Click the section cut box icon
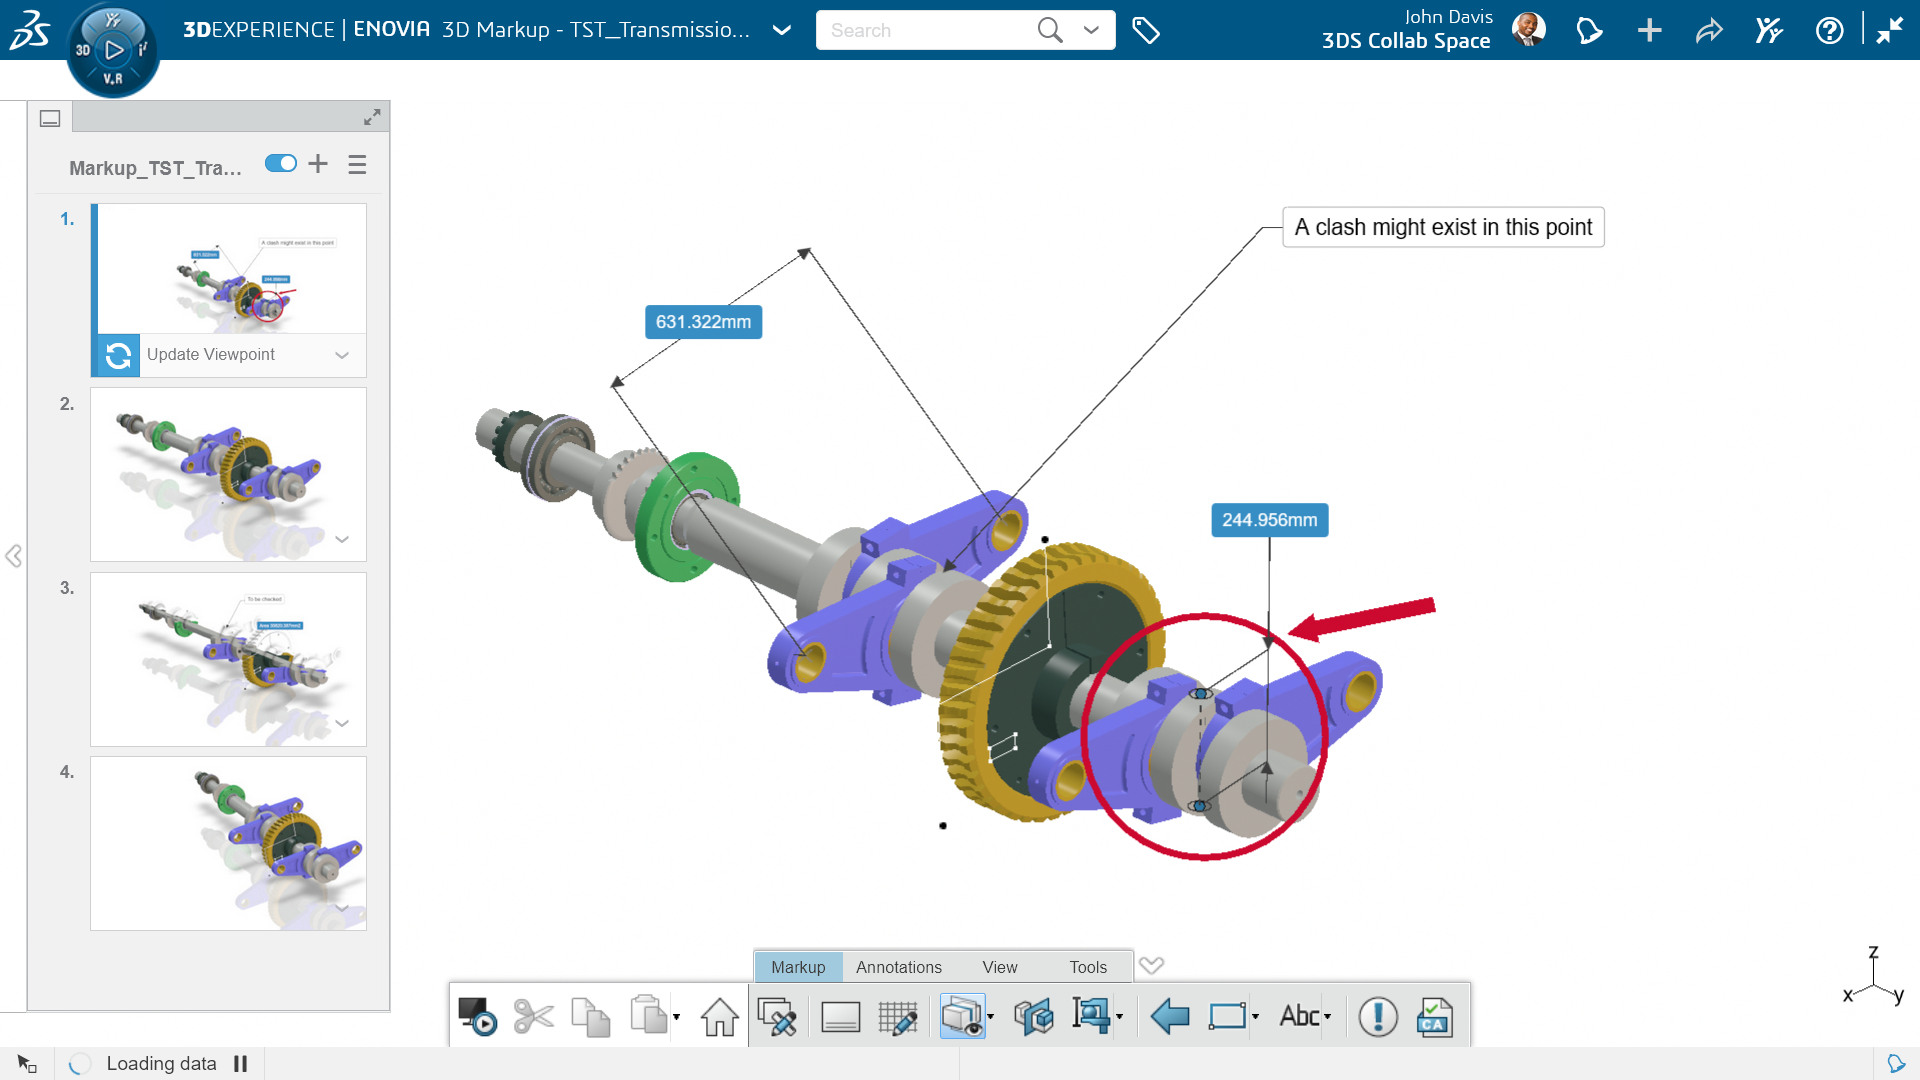The image size is (1920, 1080). pyautogui.click(x=1033, y=1017)
